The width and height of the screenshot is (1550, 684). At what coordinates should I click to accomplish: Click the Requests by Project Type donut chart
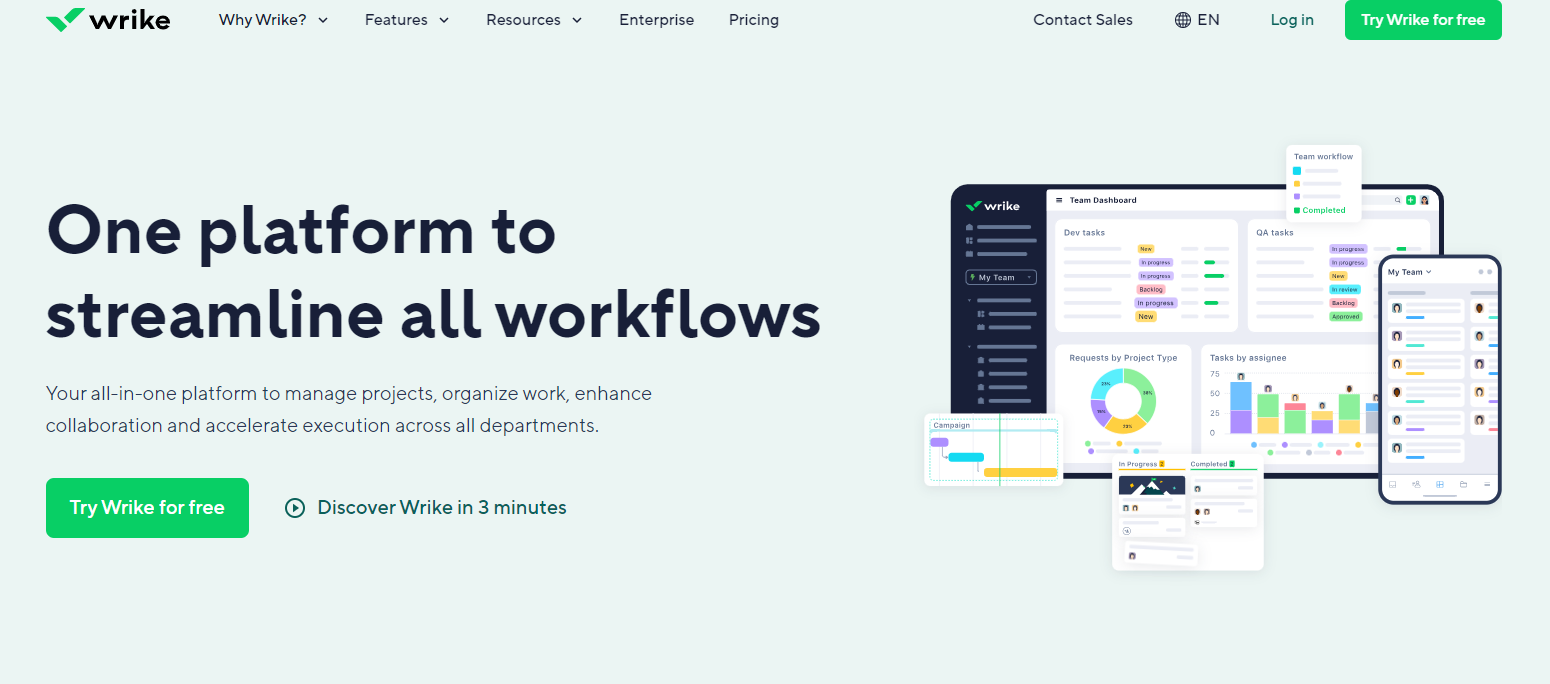[x=1123, y=400]
